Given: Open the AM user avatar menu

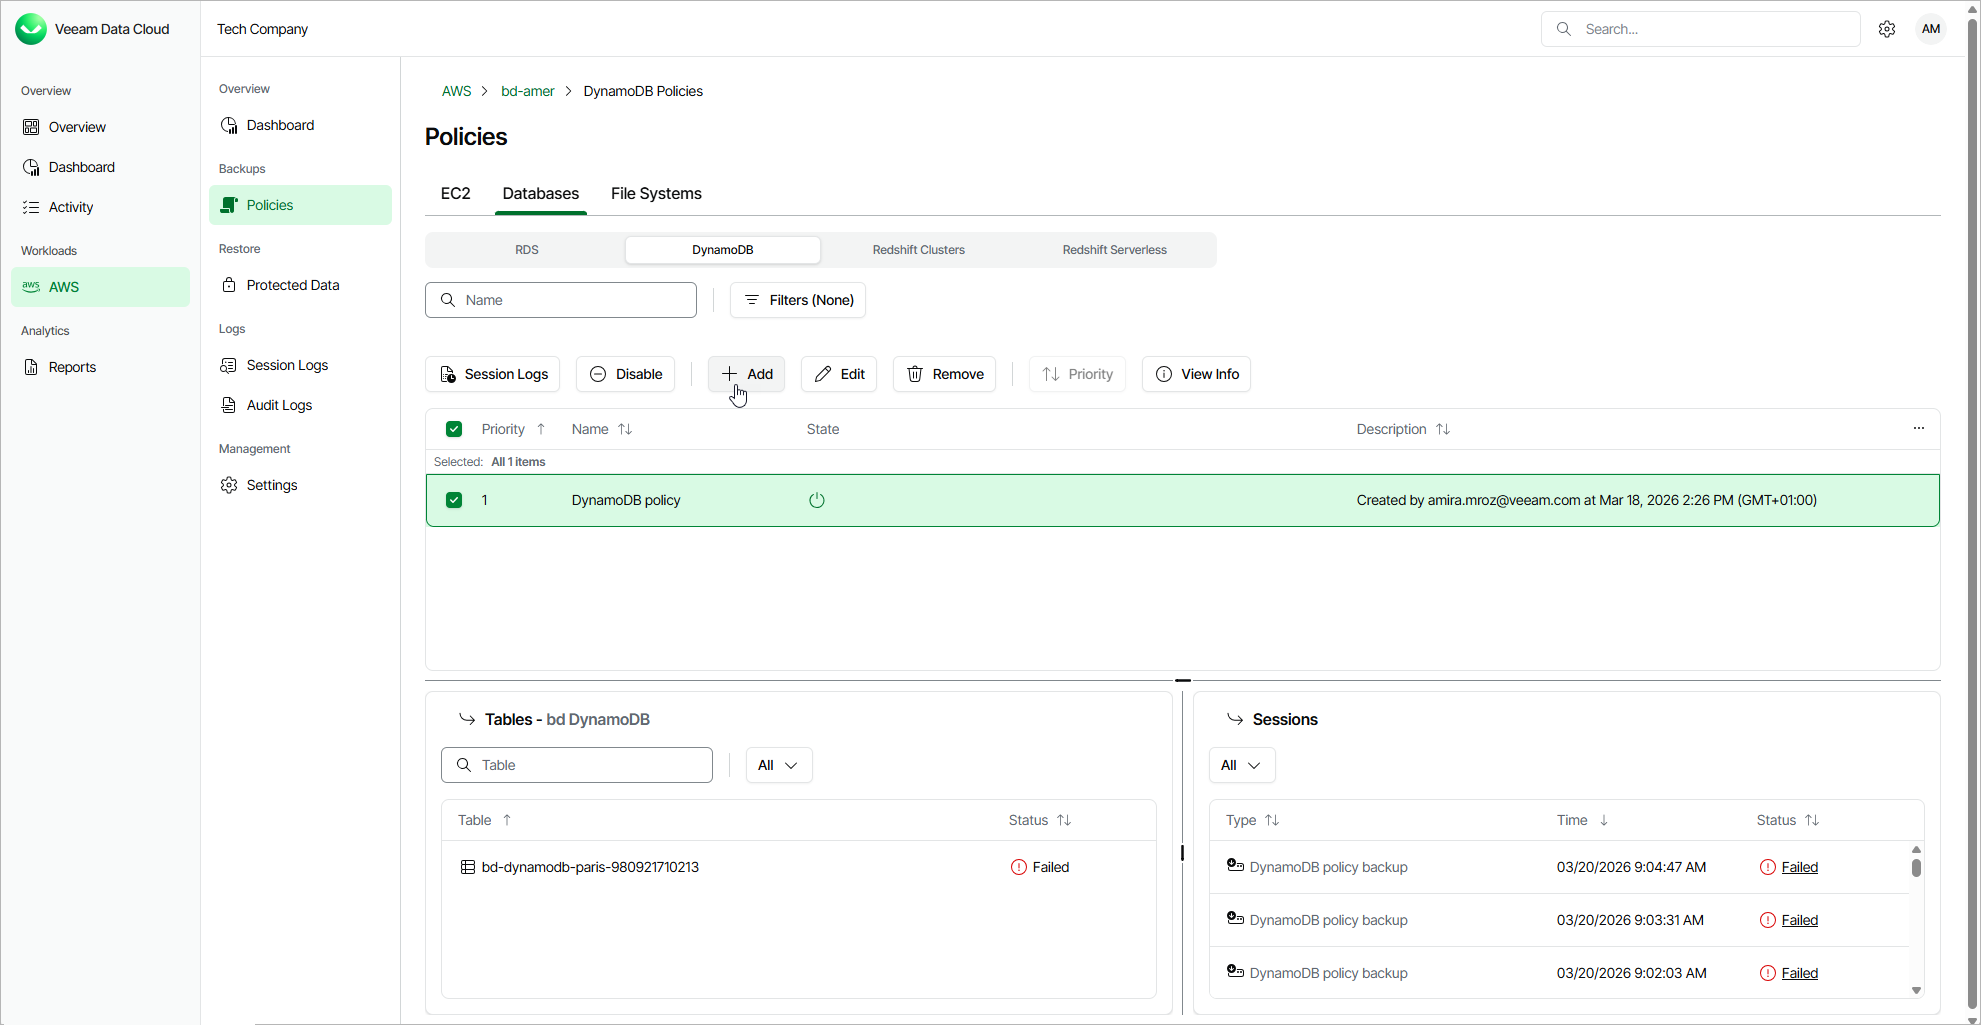Looking at the screenshot, I should coord(1931,29).
